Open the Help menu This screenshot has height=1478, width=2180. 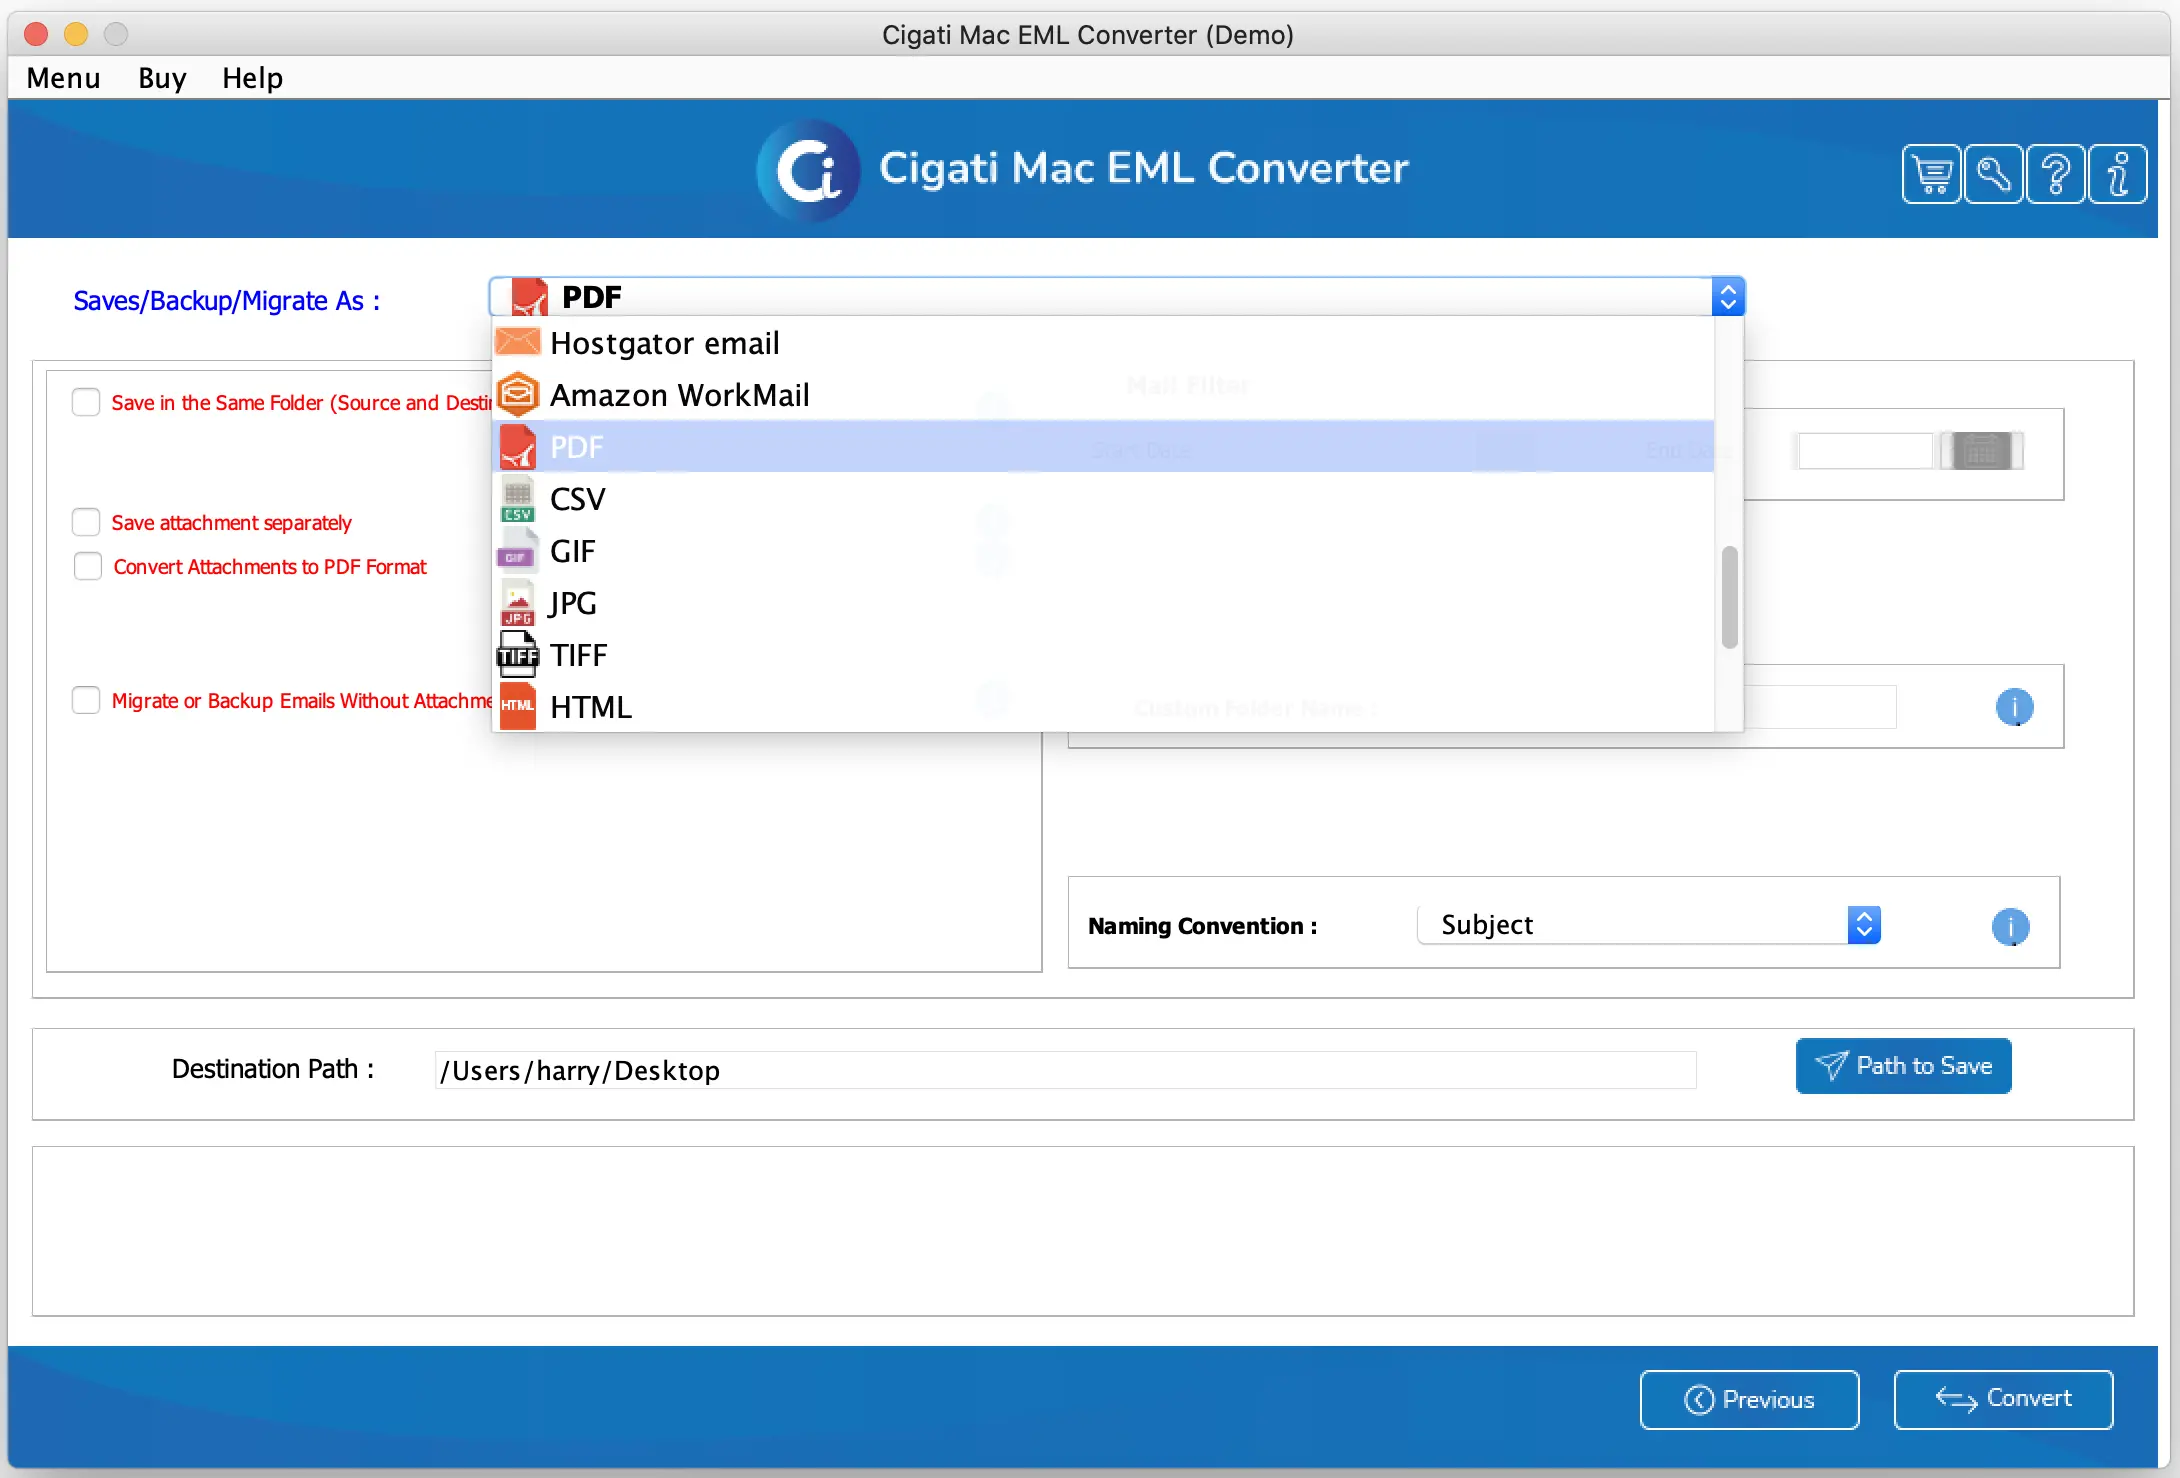pos(252,78)
